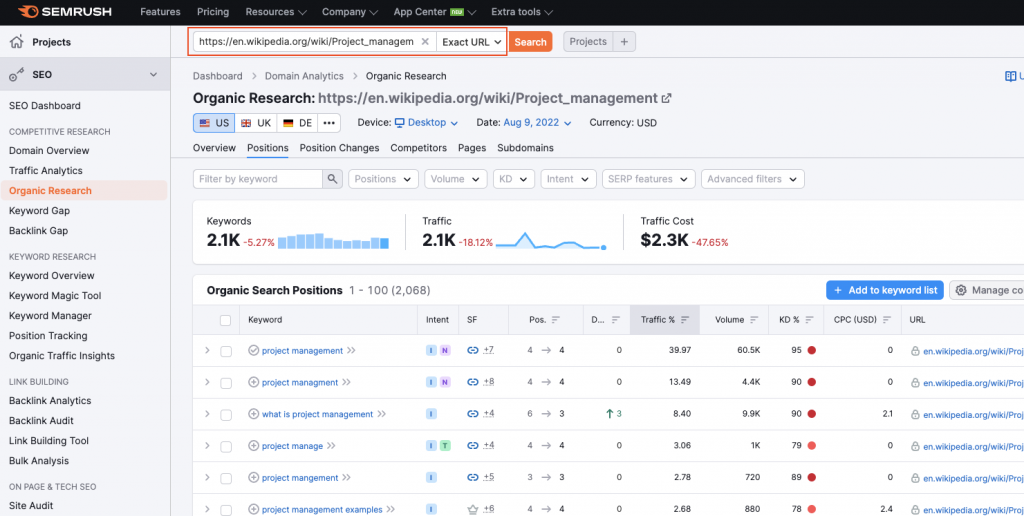
Task: Click crown SF icon in 'project management examples' row
Action: [473, 509]
